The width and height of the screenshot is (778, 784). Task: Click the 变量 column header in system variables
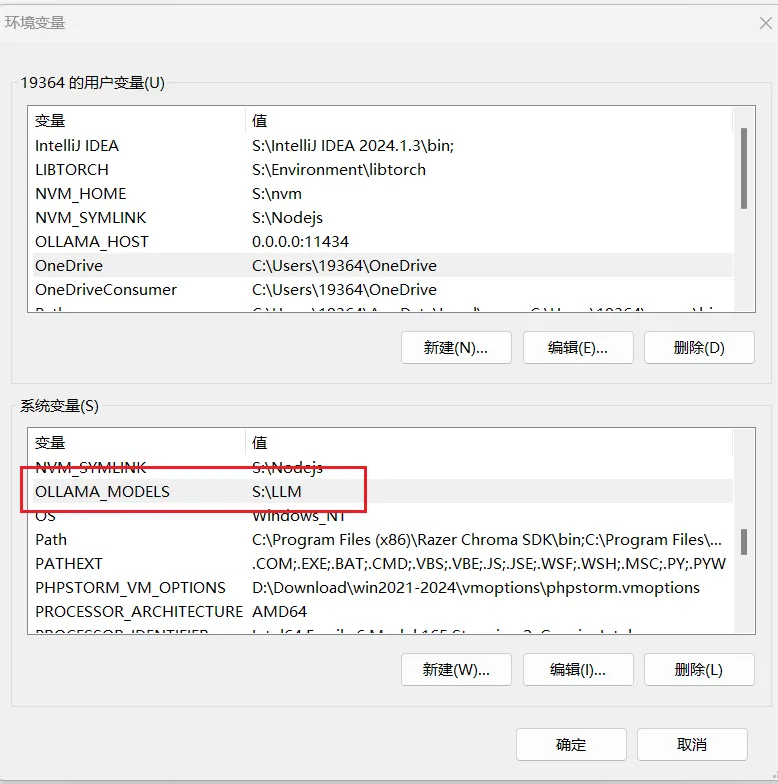(50, 442)
